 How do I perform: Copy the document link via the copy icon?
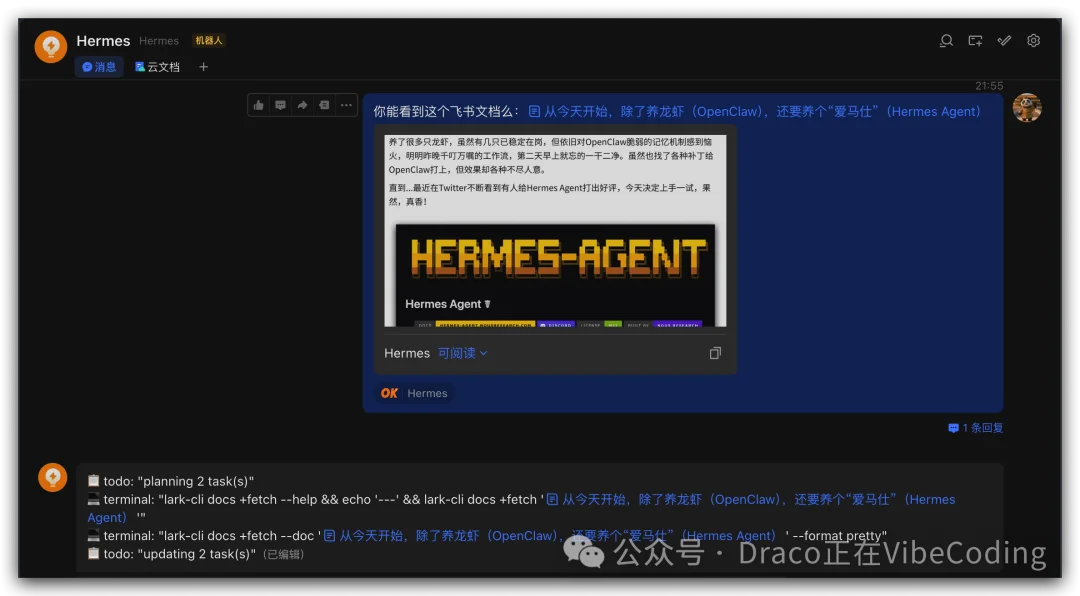[x=715, y=353]
